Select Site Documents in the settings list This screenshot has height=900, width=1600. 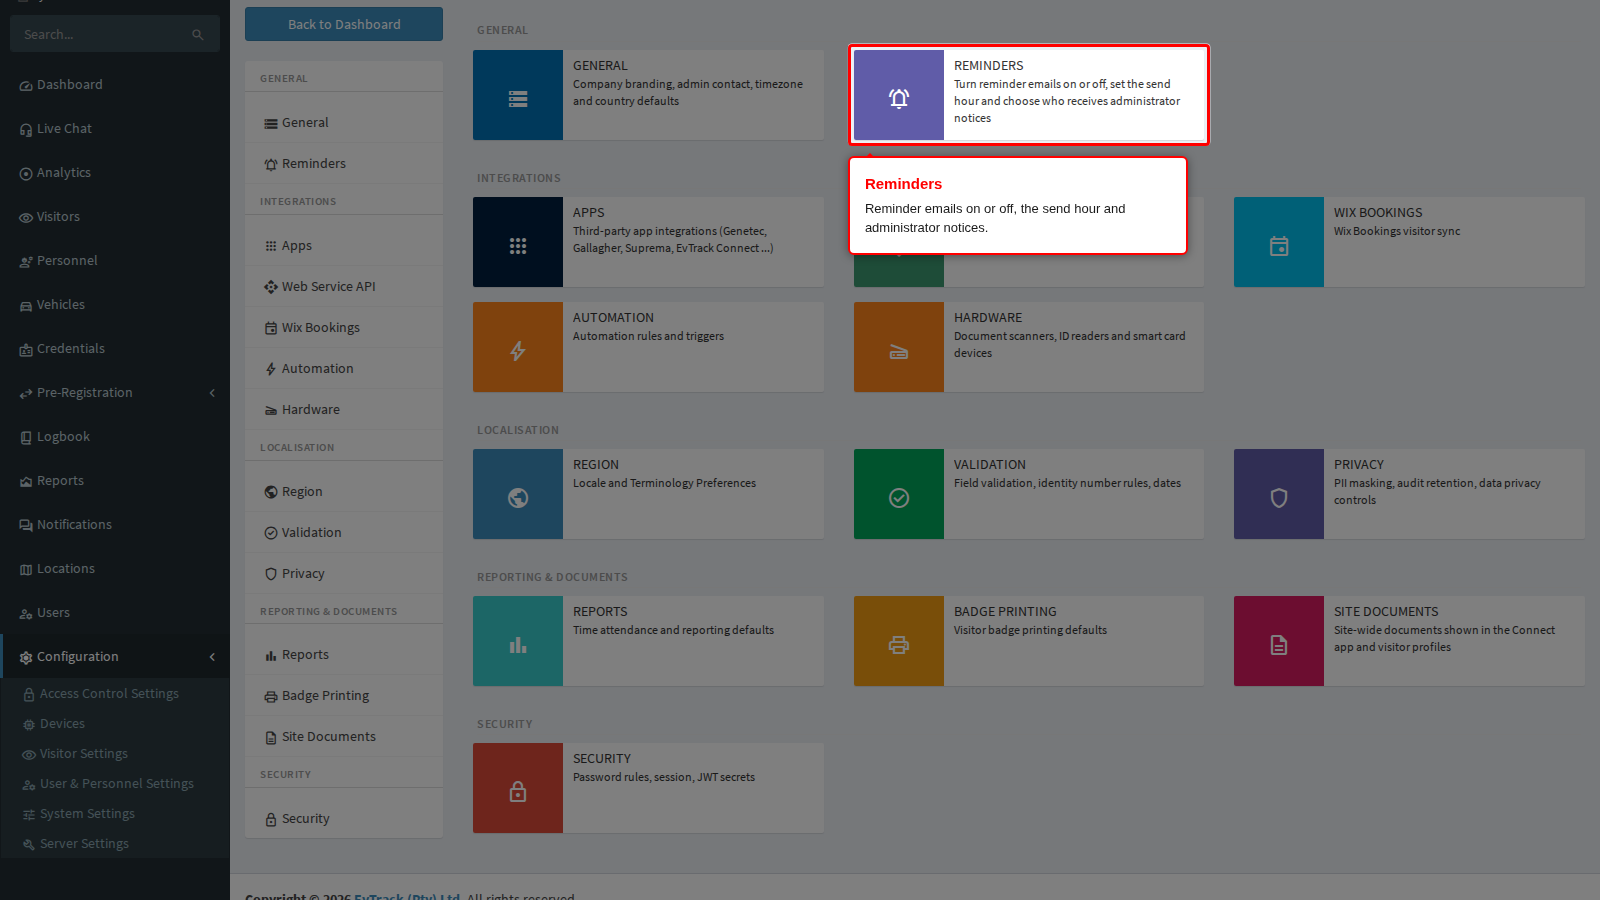344,737
